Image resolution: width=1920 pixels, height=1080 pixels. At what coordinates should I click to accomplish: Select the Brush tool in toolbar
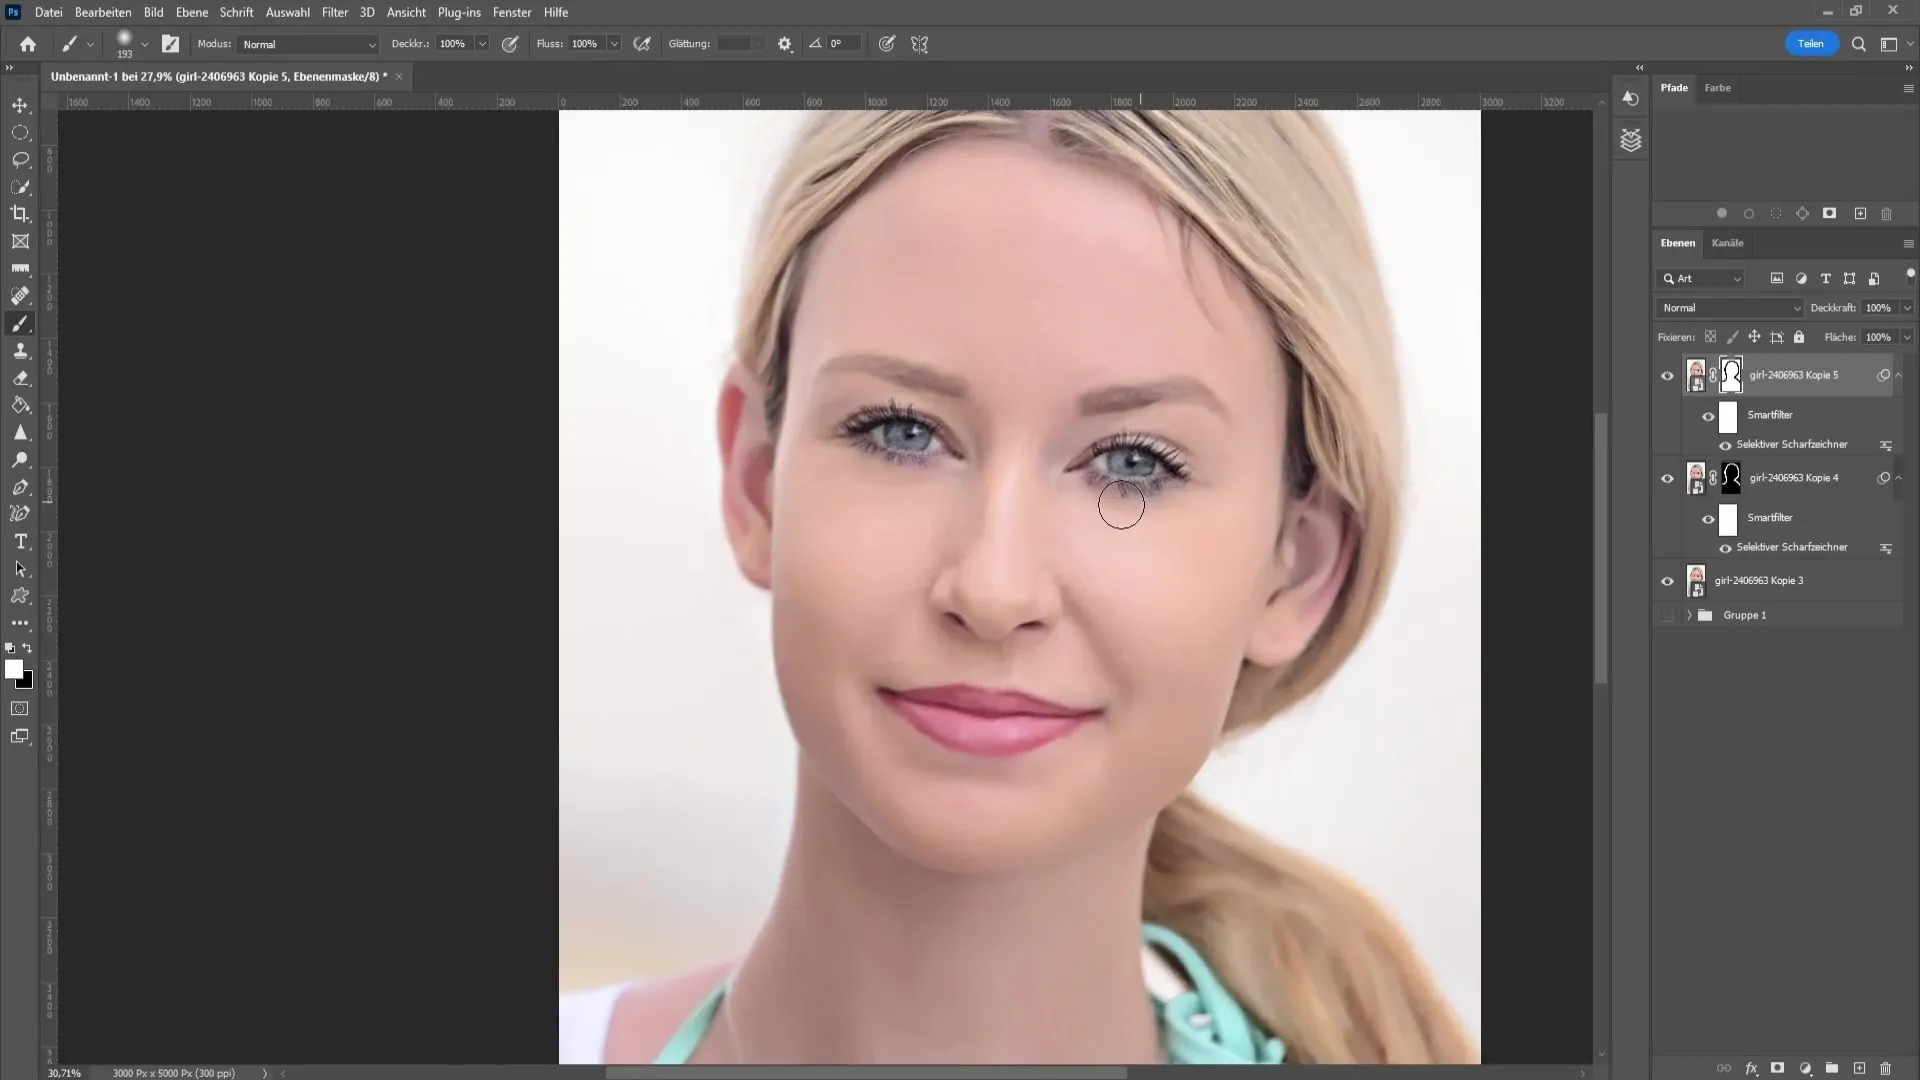20,323
